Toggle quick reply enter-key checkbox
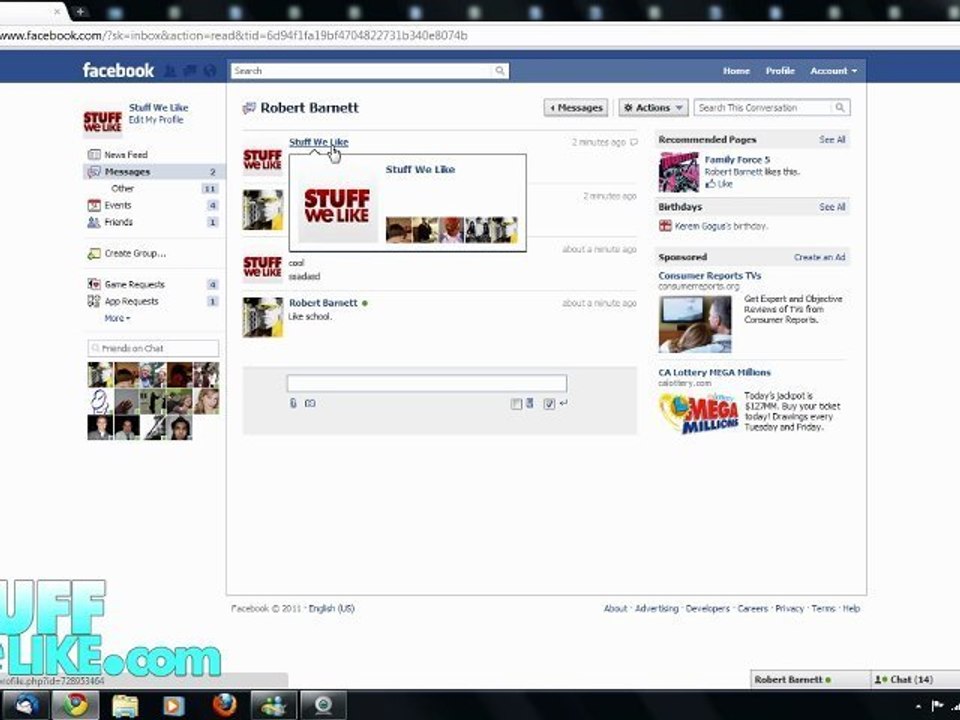 pyautogui.click(x=549, y=403)
